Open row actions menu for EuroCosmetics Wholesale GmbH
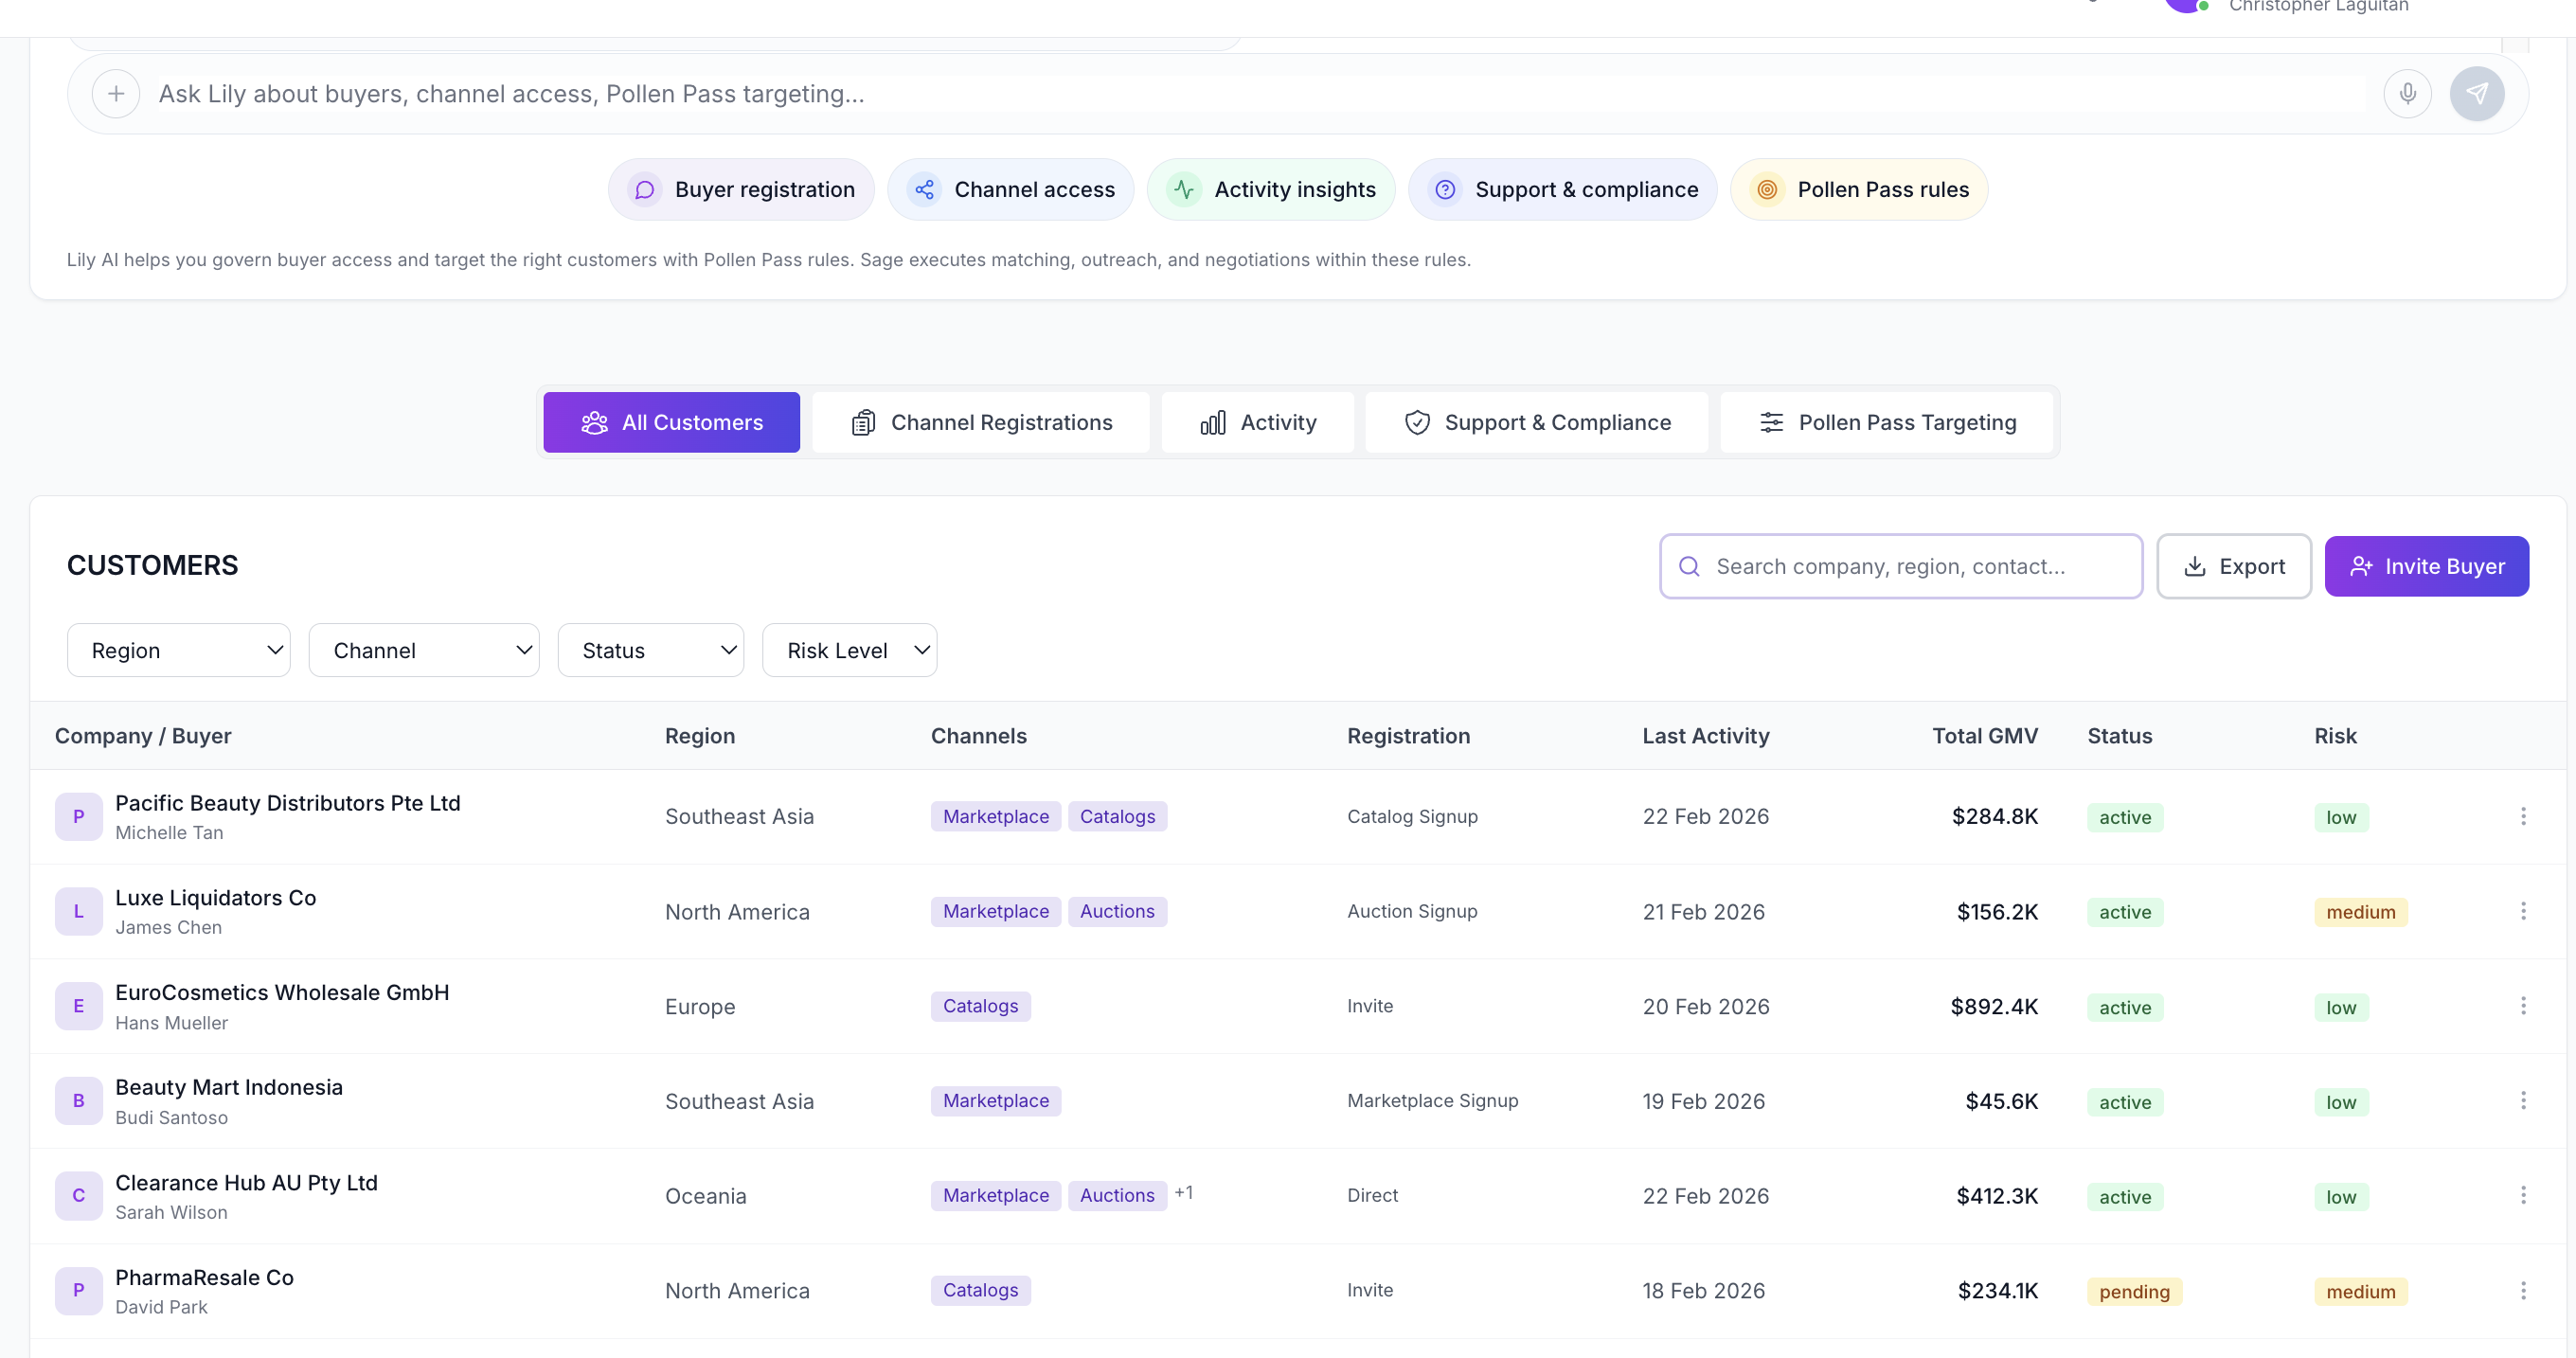 pyautogui.click(x=2523, y=1006)
